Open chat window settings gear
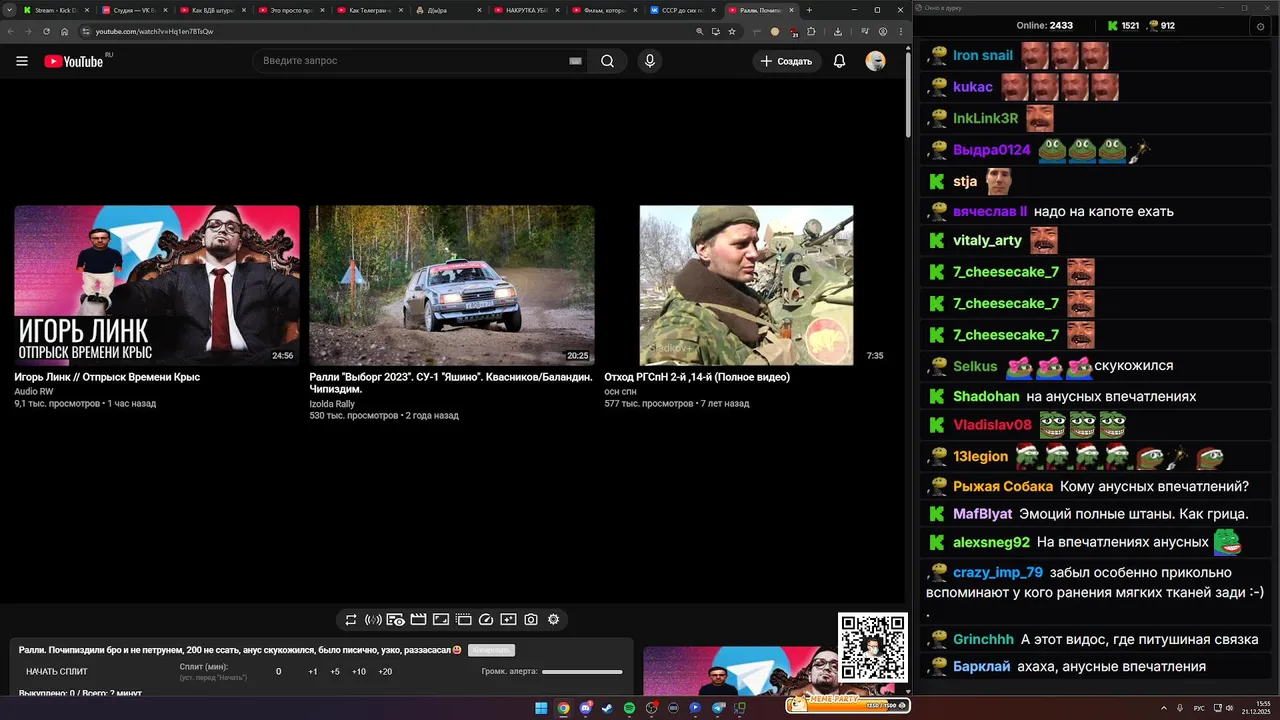 click(1260, 26)
